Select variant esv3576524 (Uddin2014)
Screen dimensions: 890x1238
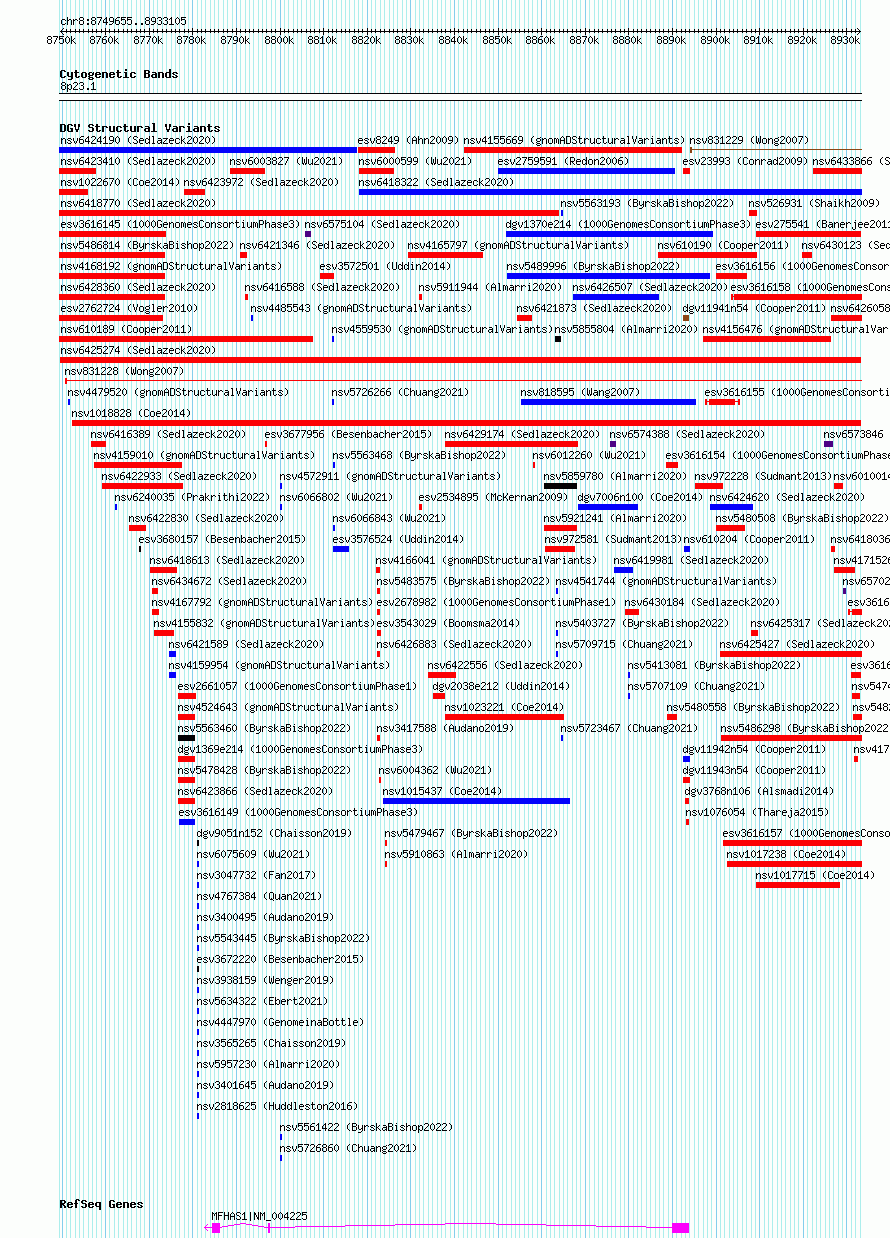tap(399, 539)
